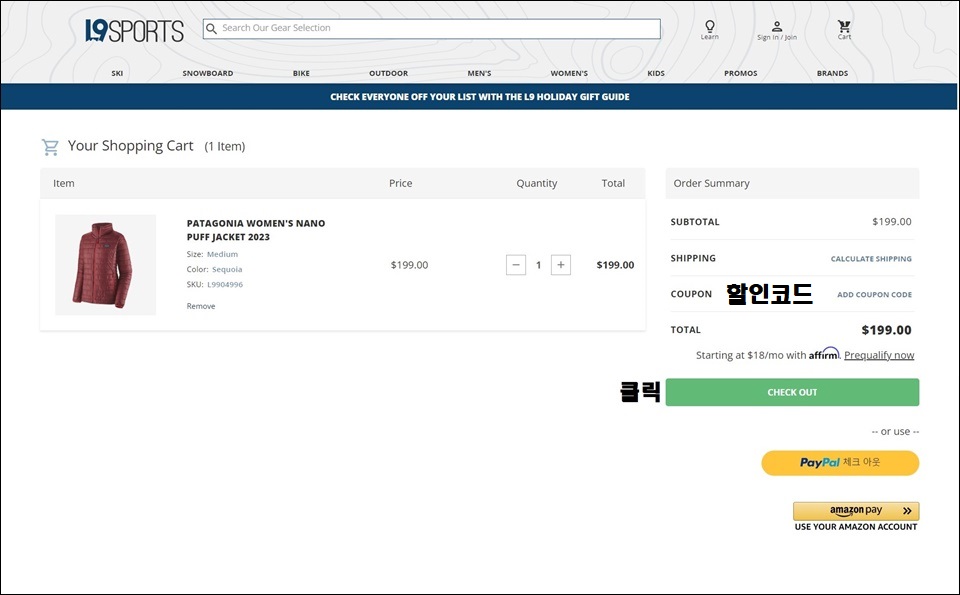Remove the jacket from the cart
The image size is (960, 595).
[201, 306]
